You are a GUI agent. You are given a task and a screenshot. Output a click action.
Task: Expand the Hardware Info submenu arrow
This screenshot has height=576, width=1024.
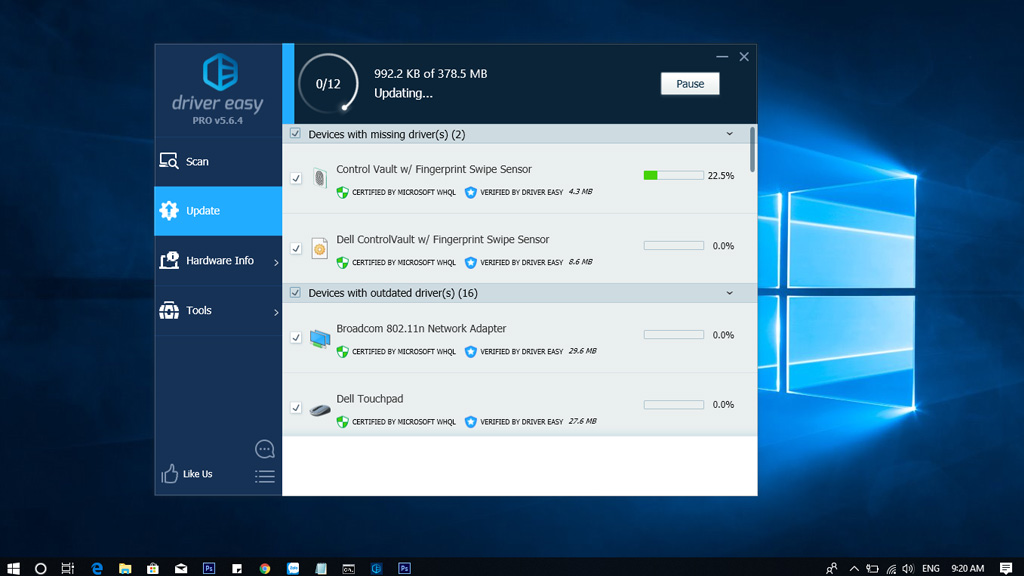point(276,262)
